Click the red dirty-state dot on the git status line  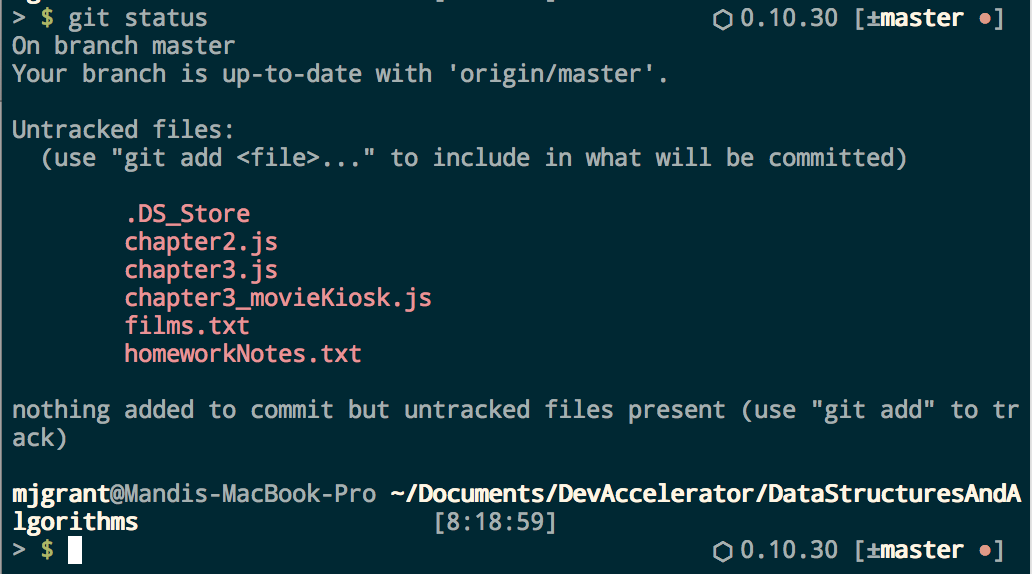(985, 19)
